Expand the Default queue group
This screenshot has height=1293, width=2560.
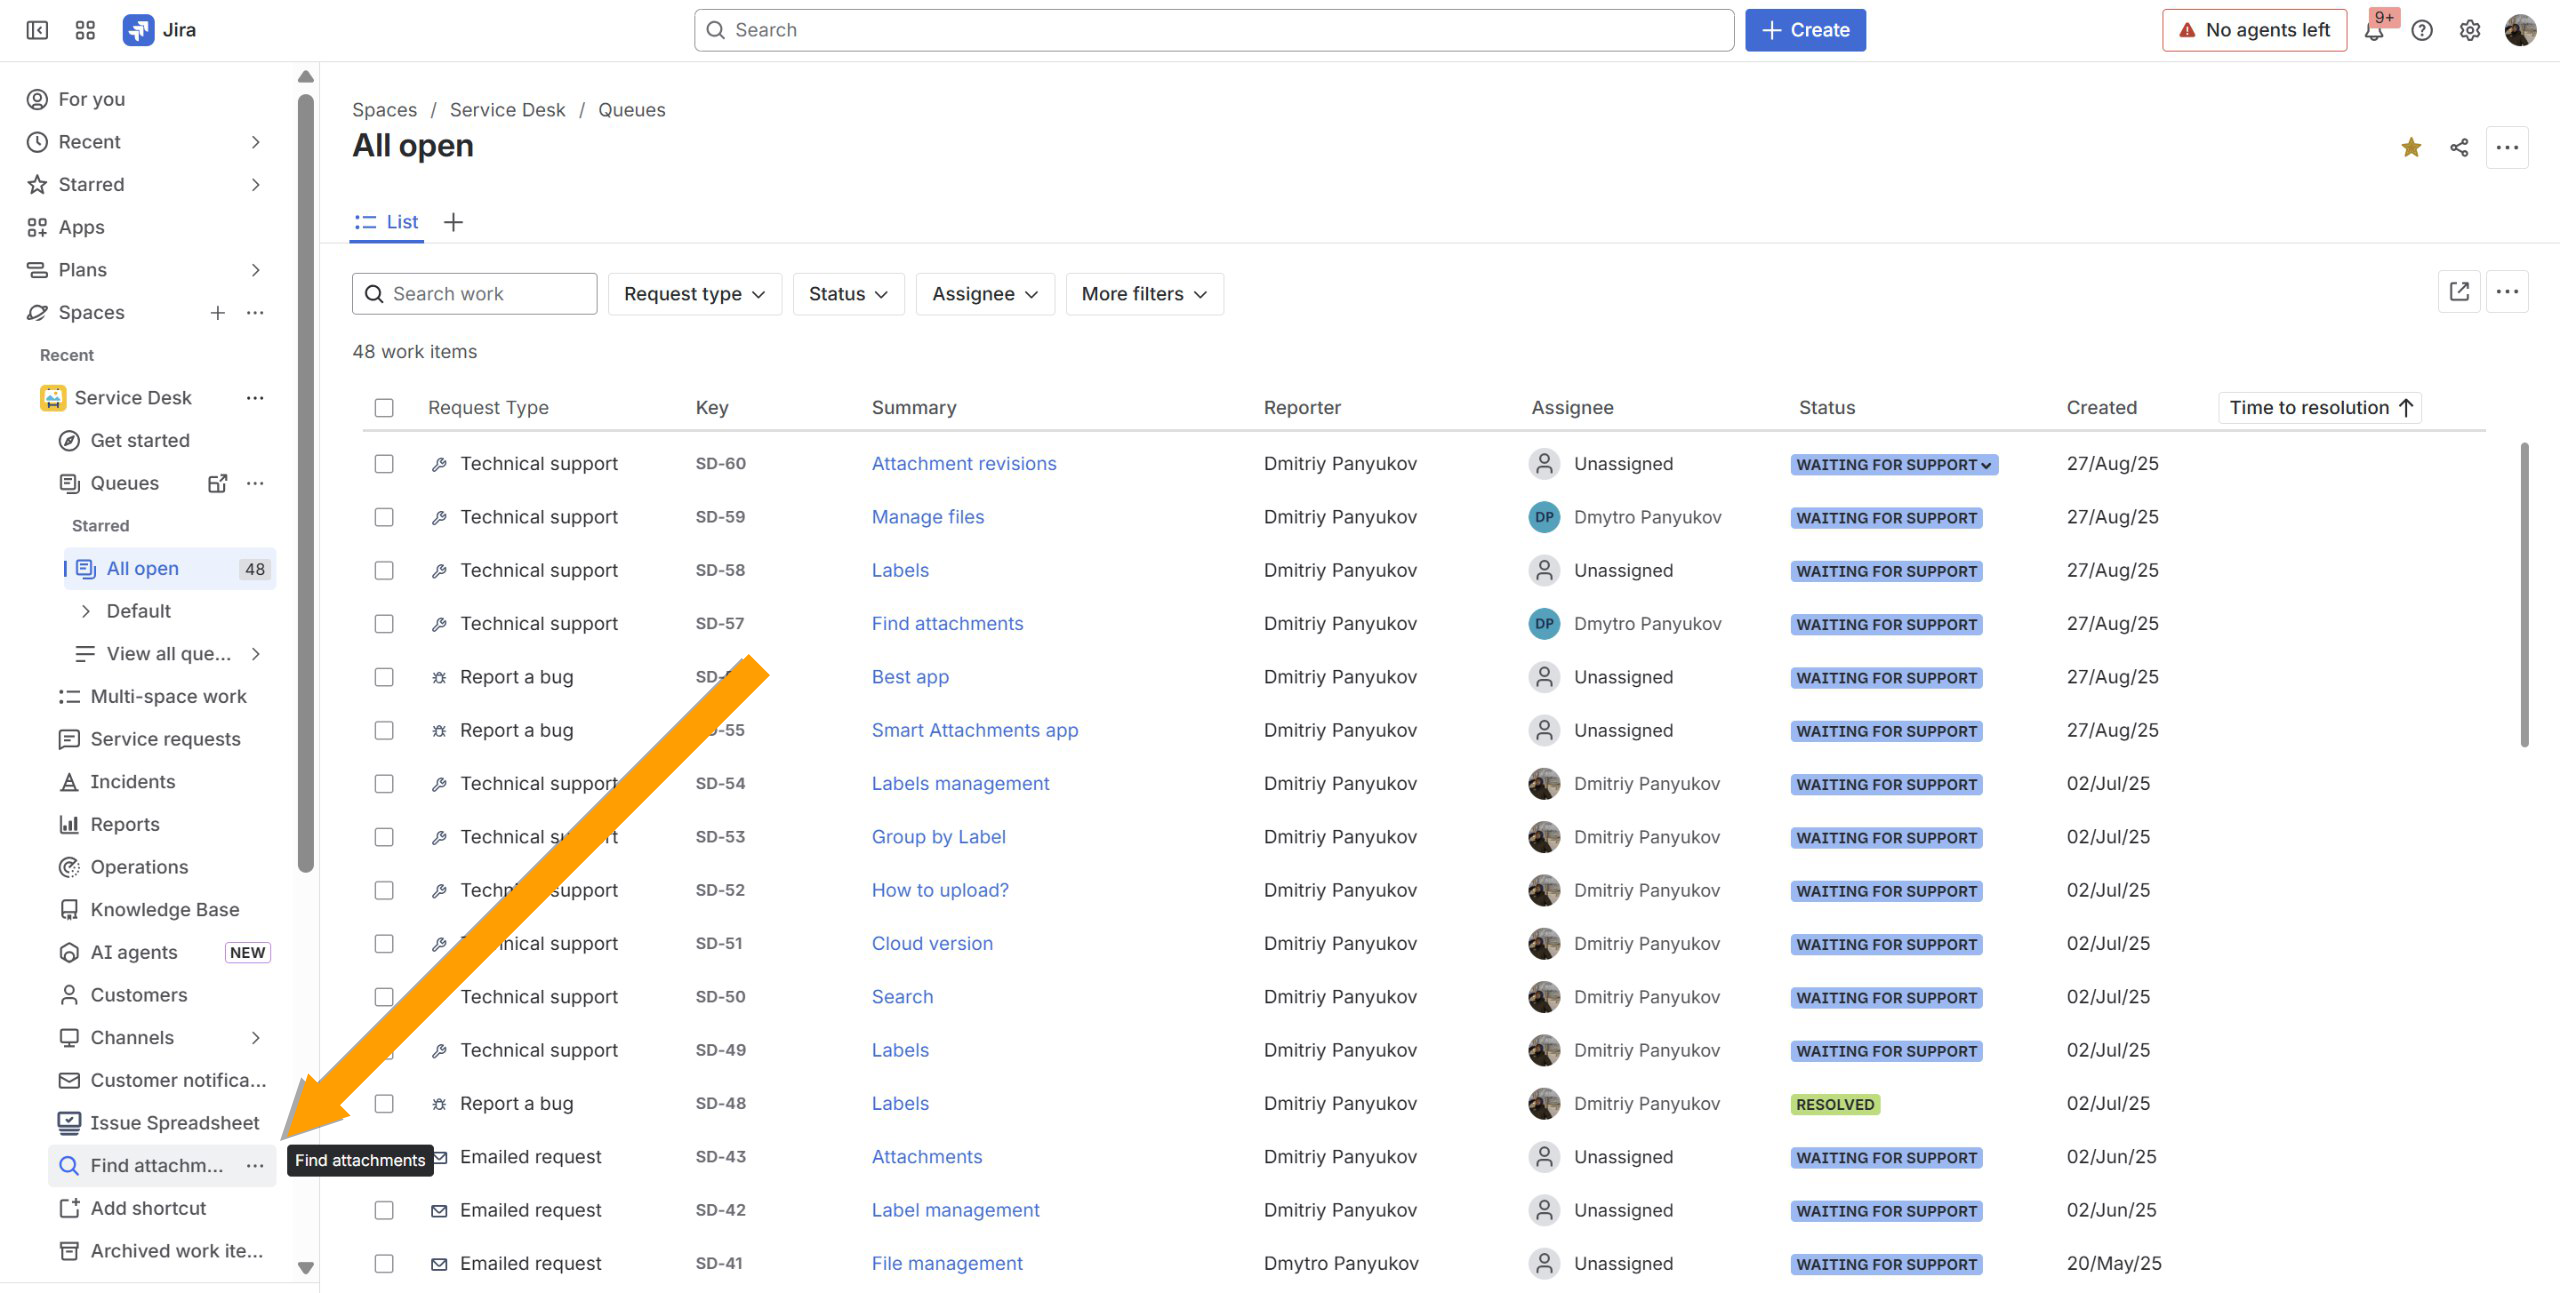(85, 611)
